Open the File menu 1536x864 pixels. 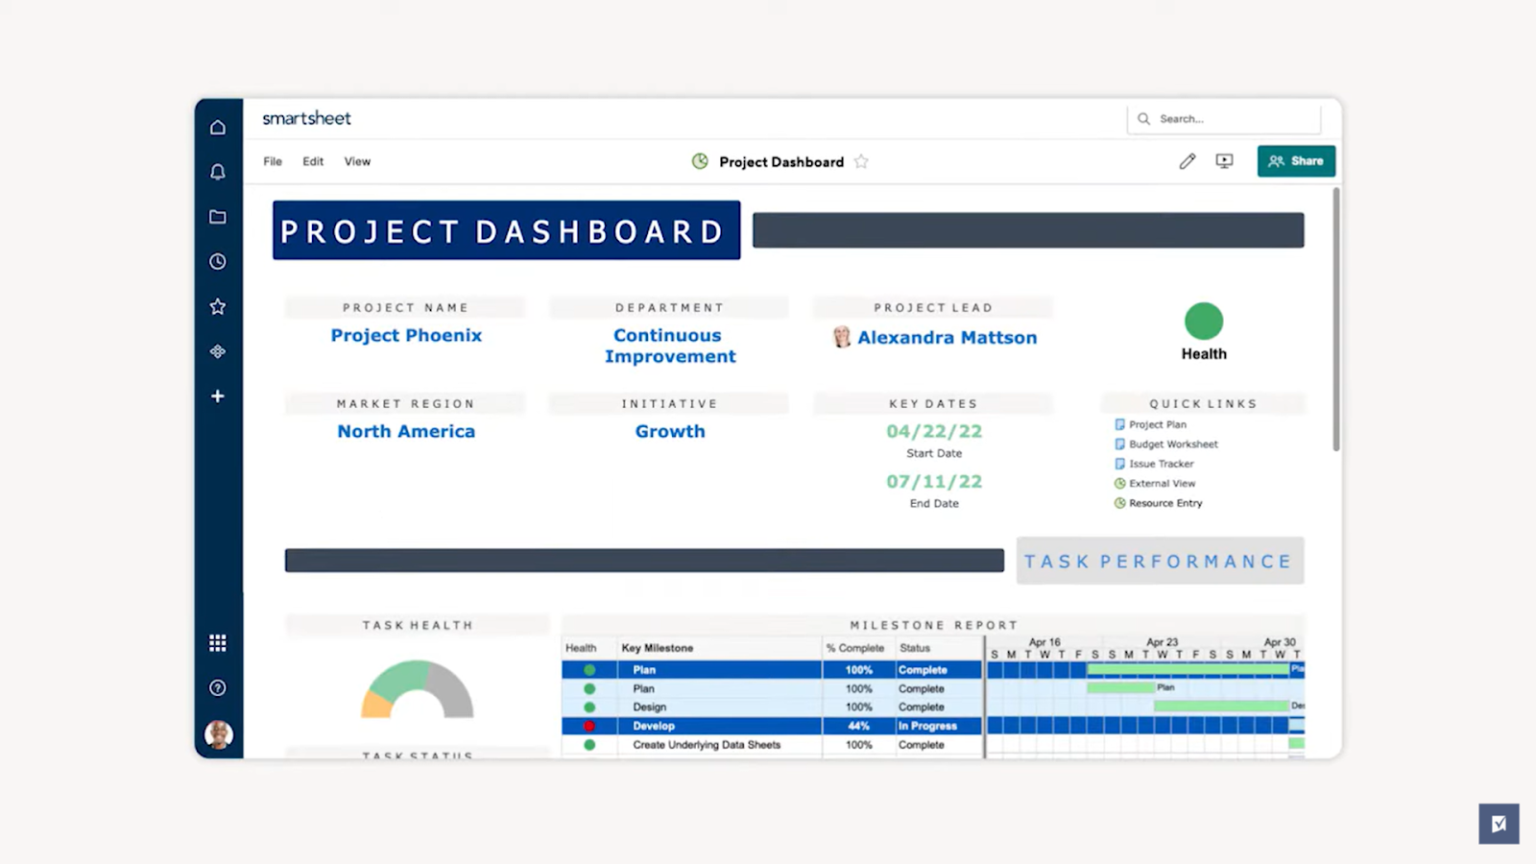click(x=272, y=161)
